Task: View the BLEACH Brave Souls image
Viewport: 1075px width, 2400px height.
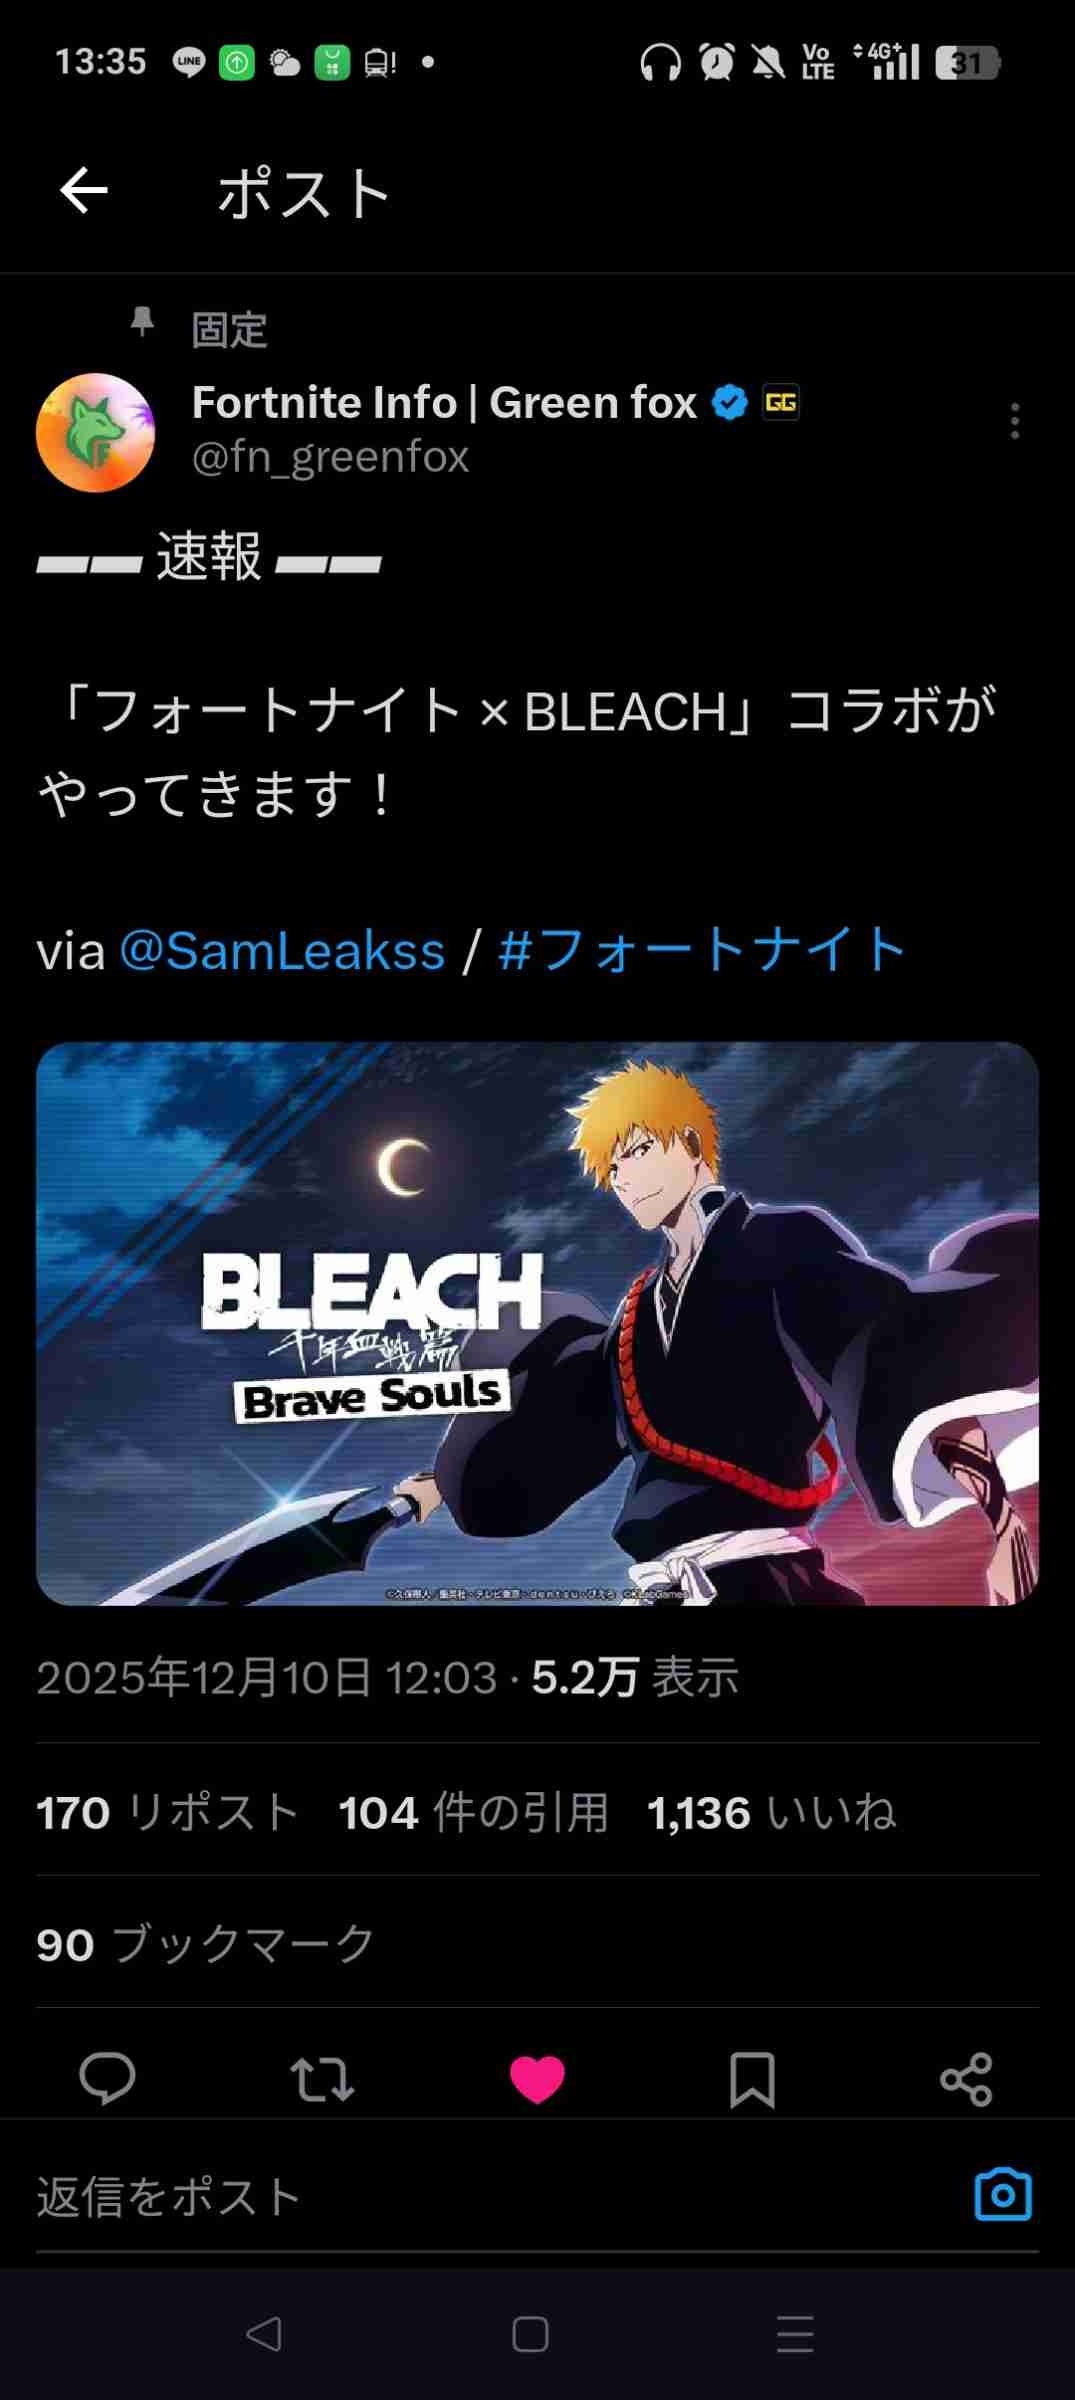Action: tap(537, 1323)
